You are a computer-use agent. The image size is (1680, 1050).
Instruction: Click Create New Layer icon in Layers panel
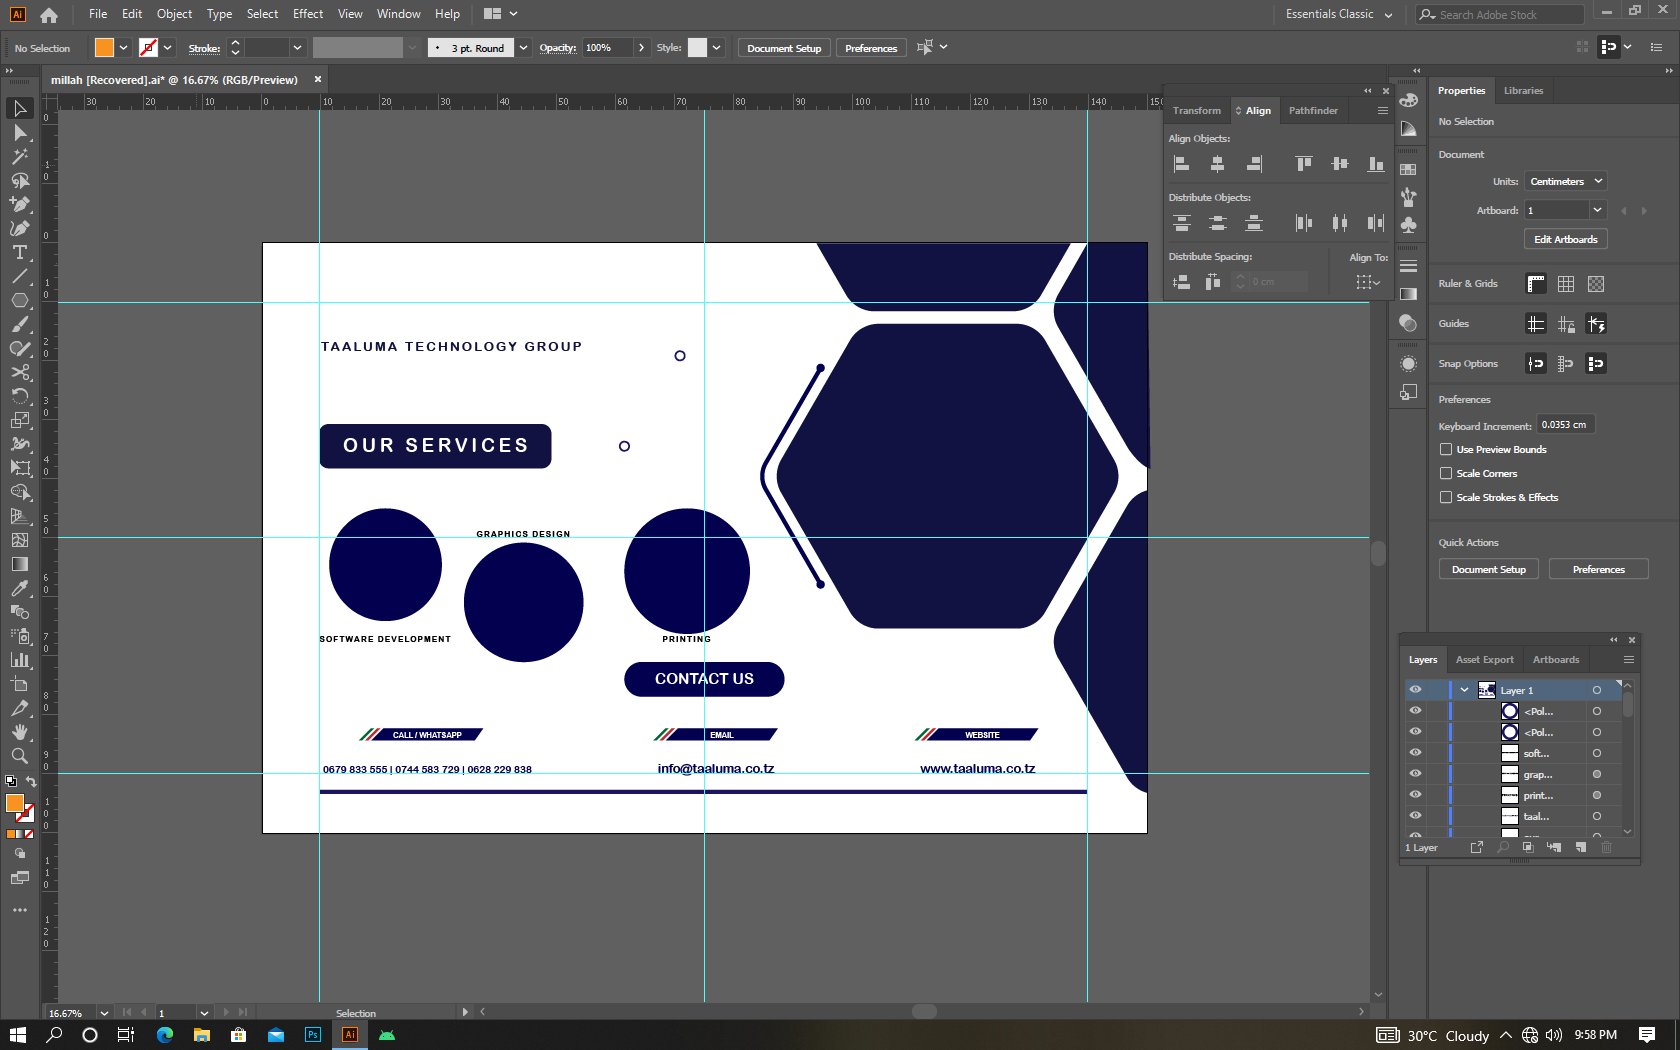click(x=1581, y=847)
